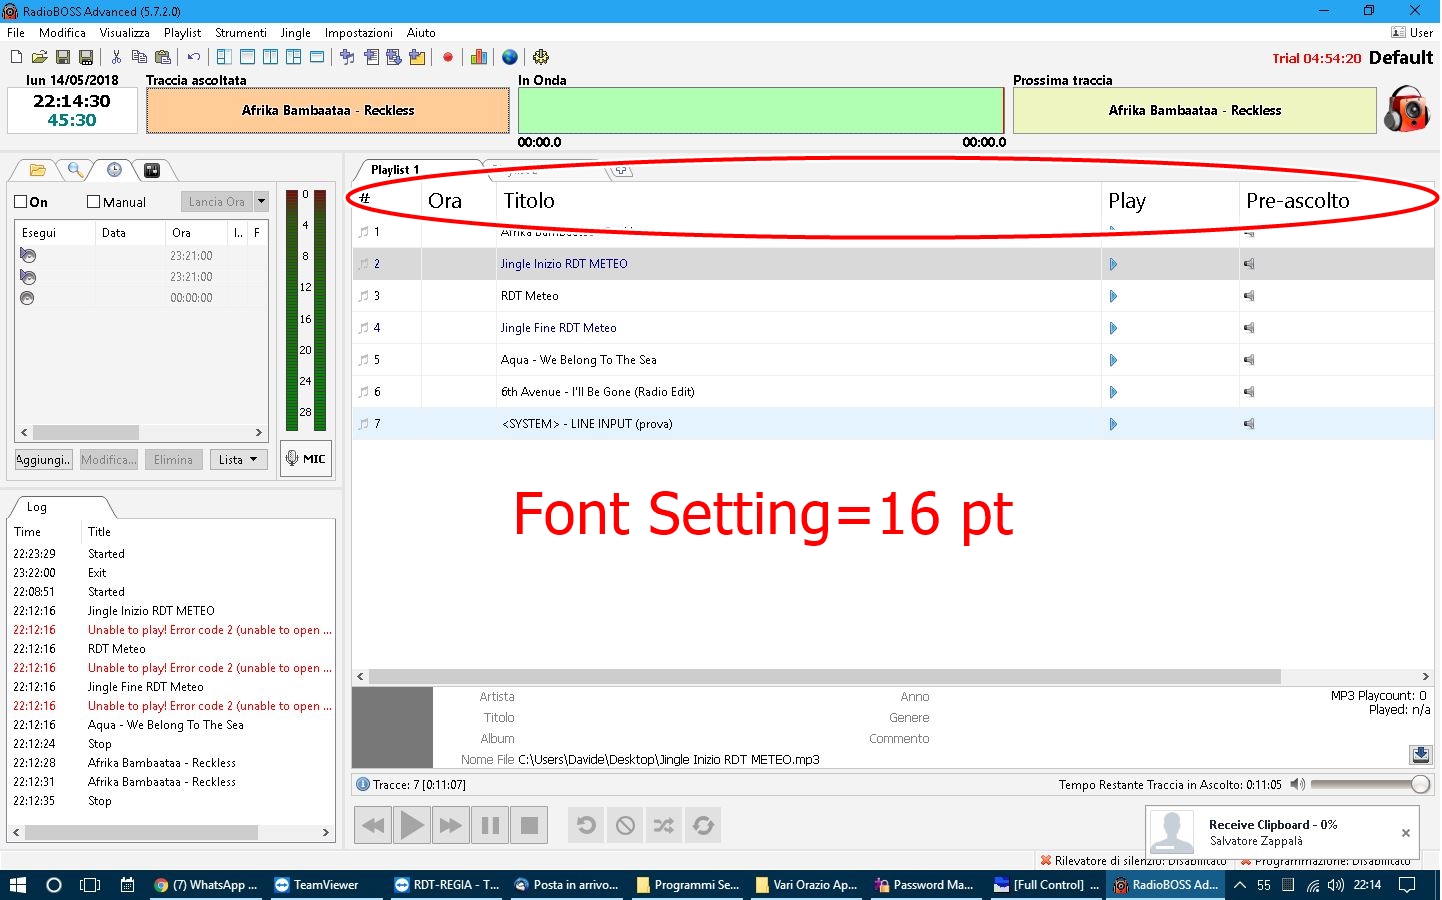Open the Aiuto menu
Screen dimensions: 1442x900
[421, 33]
